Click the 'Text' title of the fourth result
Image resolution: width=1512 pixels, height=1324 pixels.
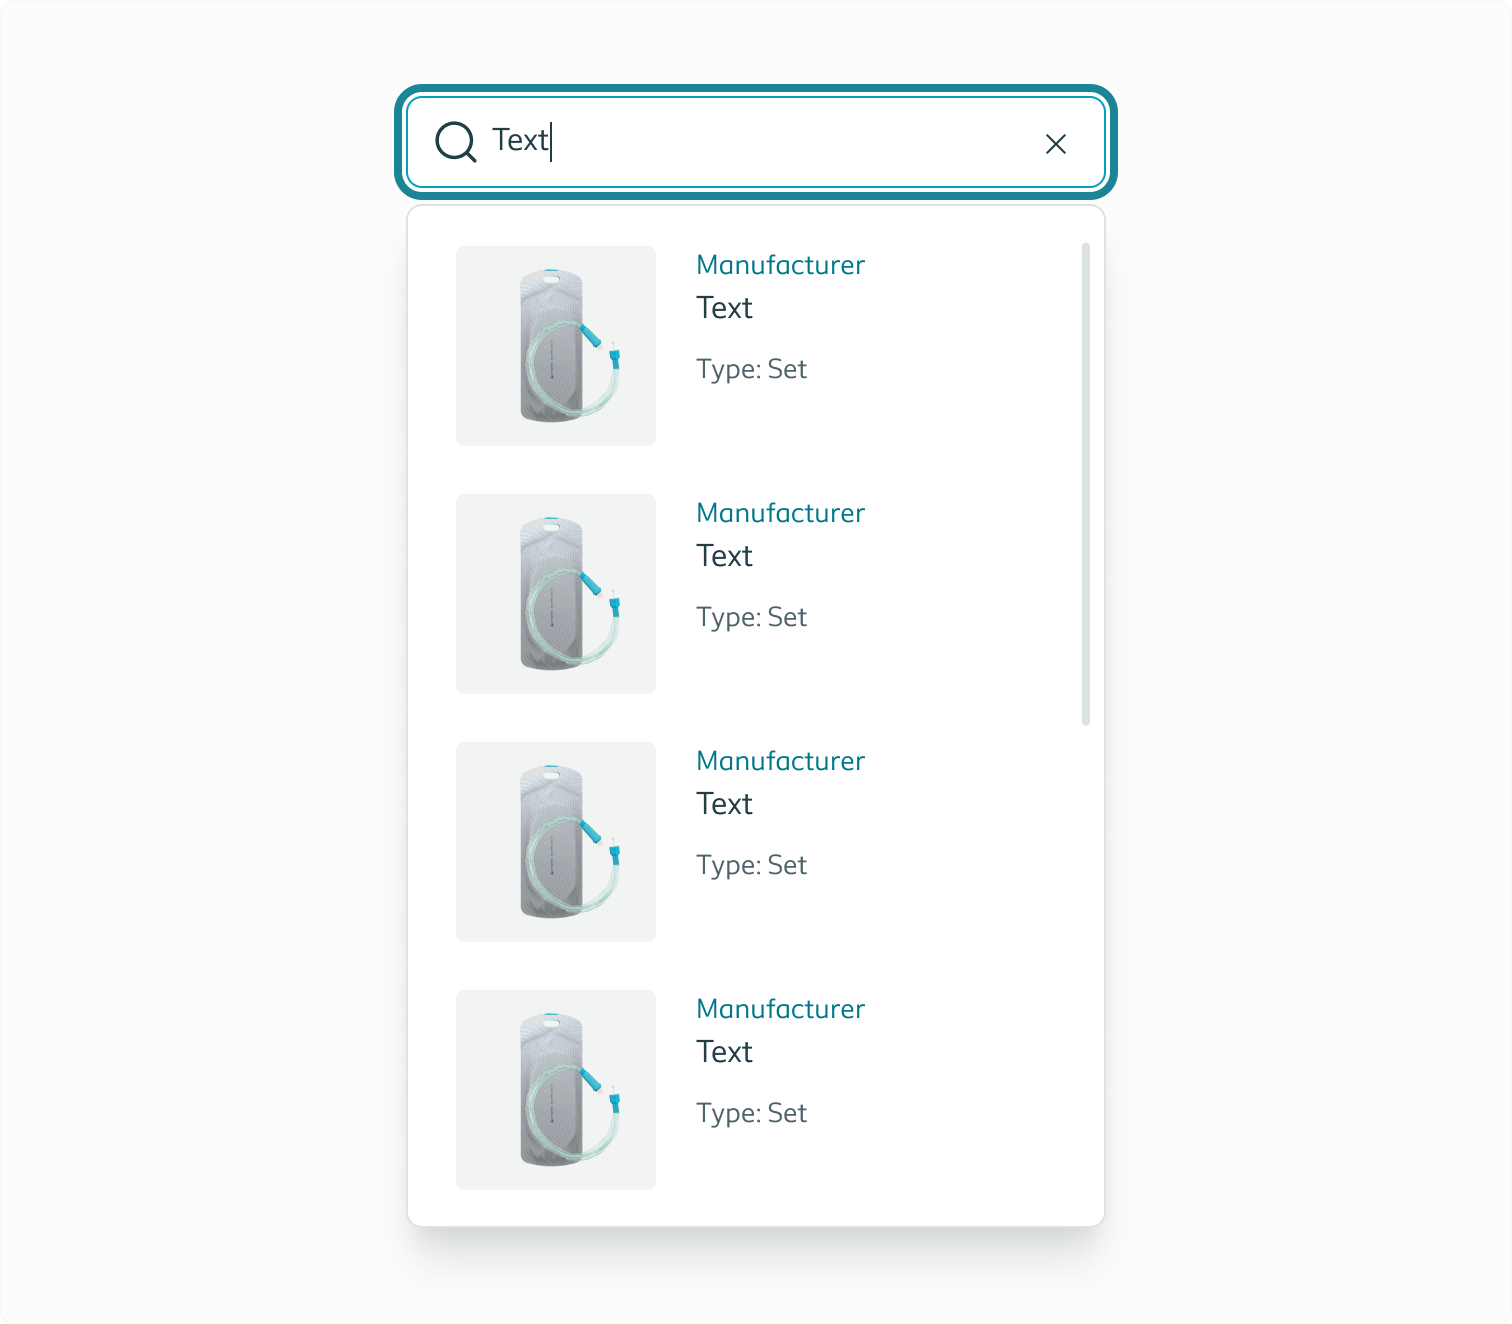tap(724, 1052)
